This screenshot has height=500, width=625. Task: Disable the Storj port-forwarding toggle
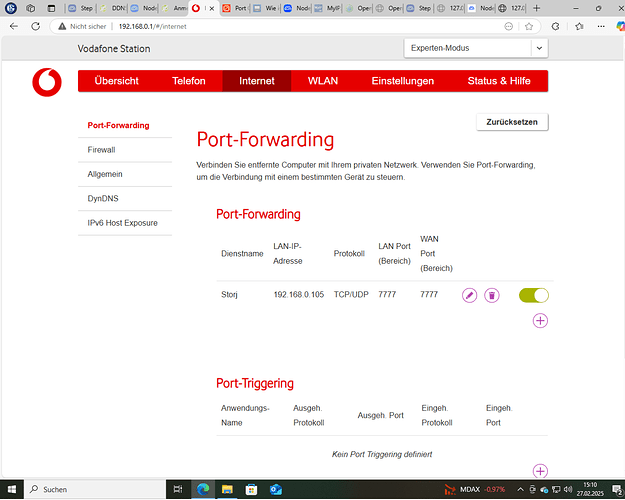coord(534,295)
